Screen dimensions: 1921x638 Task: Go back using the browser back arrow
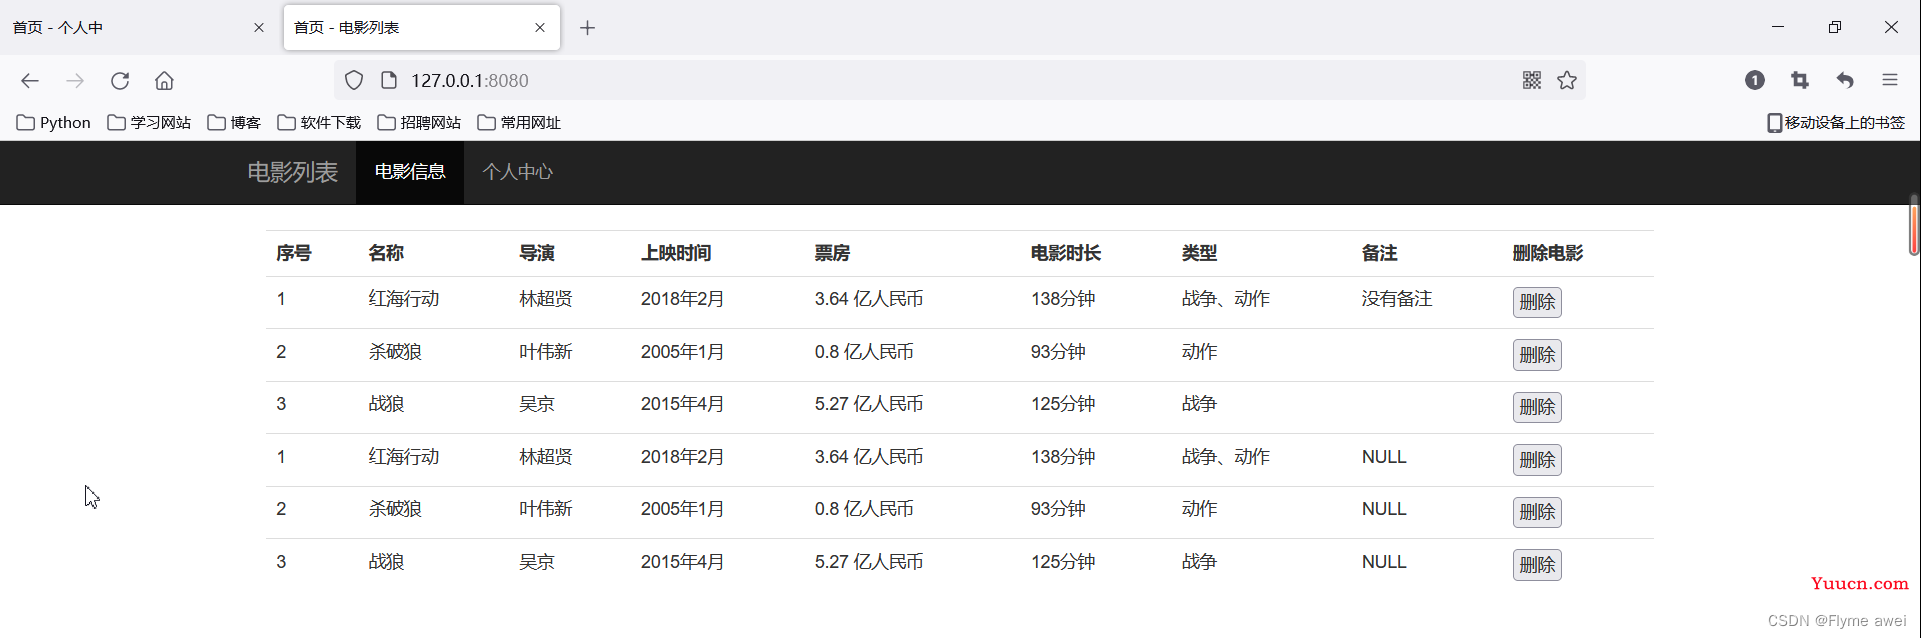(x=30, y=81)
